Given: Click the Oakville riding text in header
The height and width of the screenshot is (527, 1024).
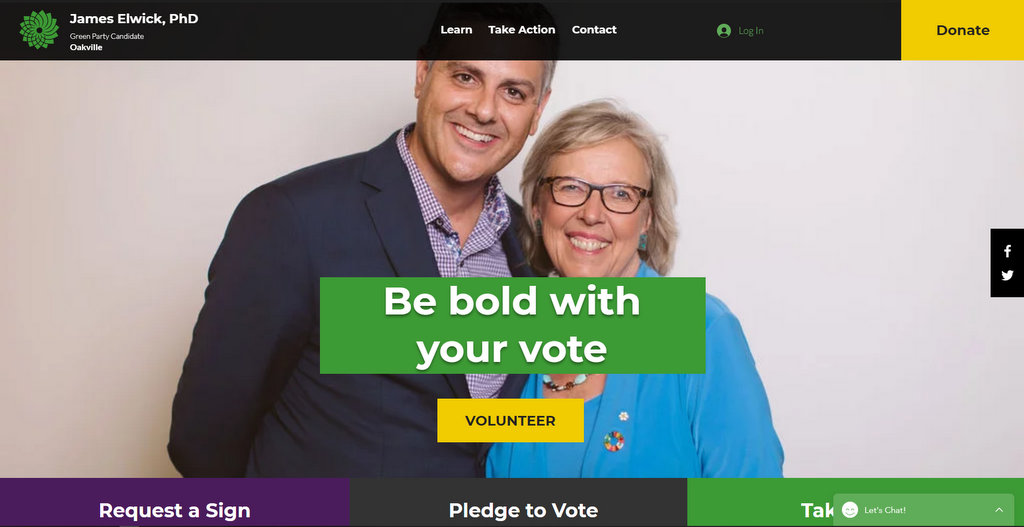Looking at the screenshot, I should pyautogui.click(x=86, y=47).
